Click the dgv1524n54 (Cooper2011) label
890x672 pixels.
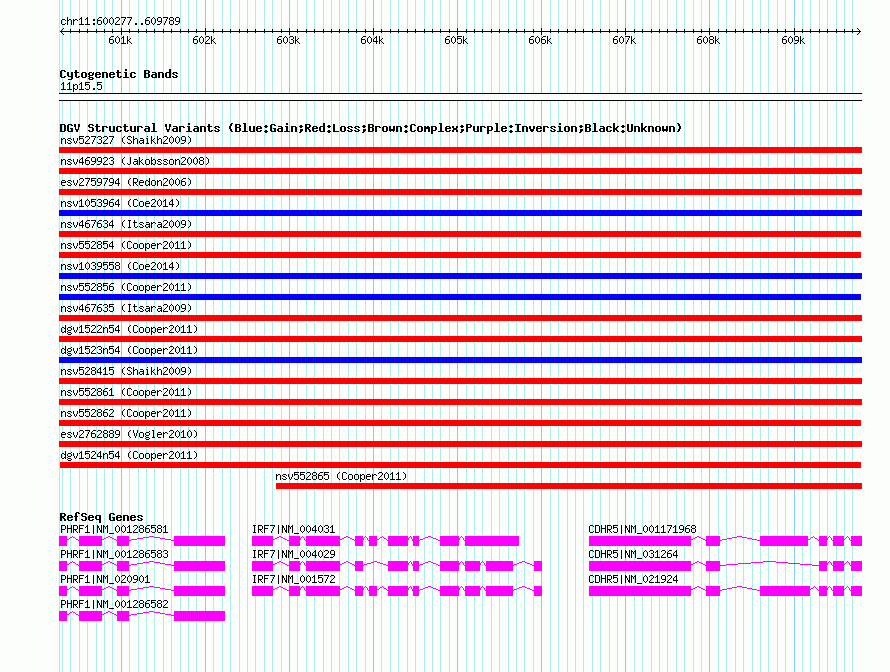point(129,455)
